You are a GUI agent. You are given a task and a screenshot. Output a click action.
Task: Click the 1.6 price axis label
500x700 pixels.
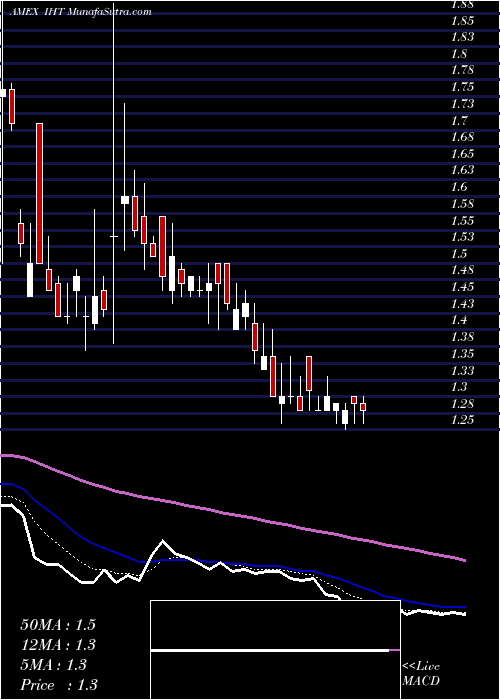pyautogui.click(x=459, y=187)
